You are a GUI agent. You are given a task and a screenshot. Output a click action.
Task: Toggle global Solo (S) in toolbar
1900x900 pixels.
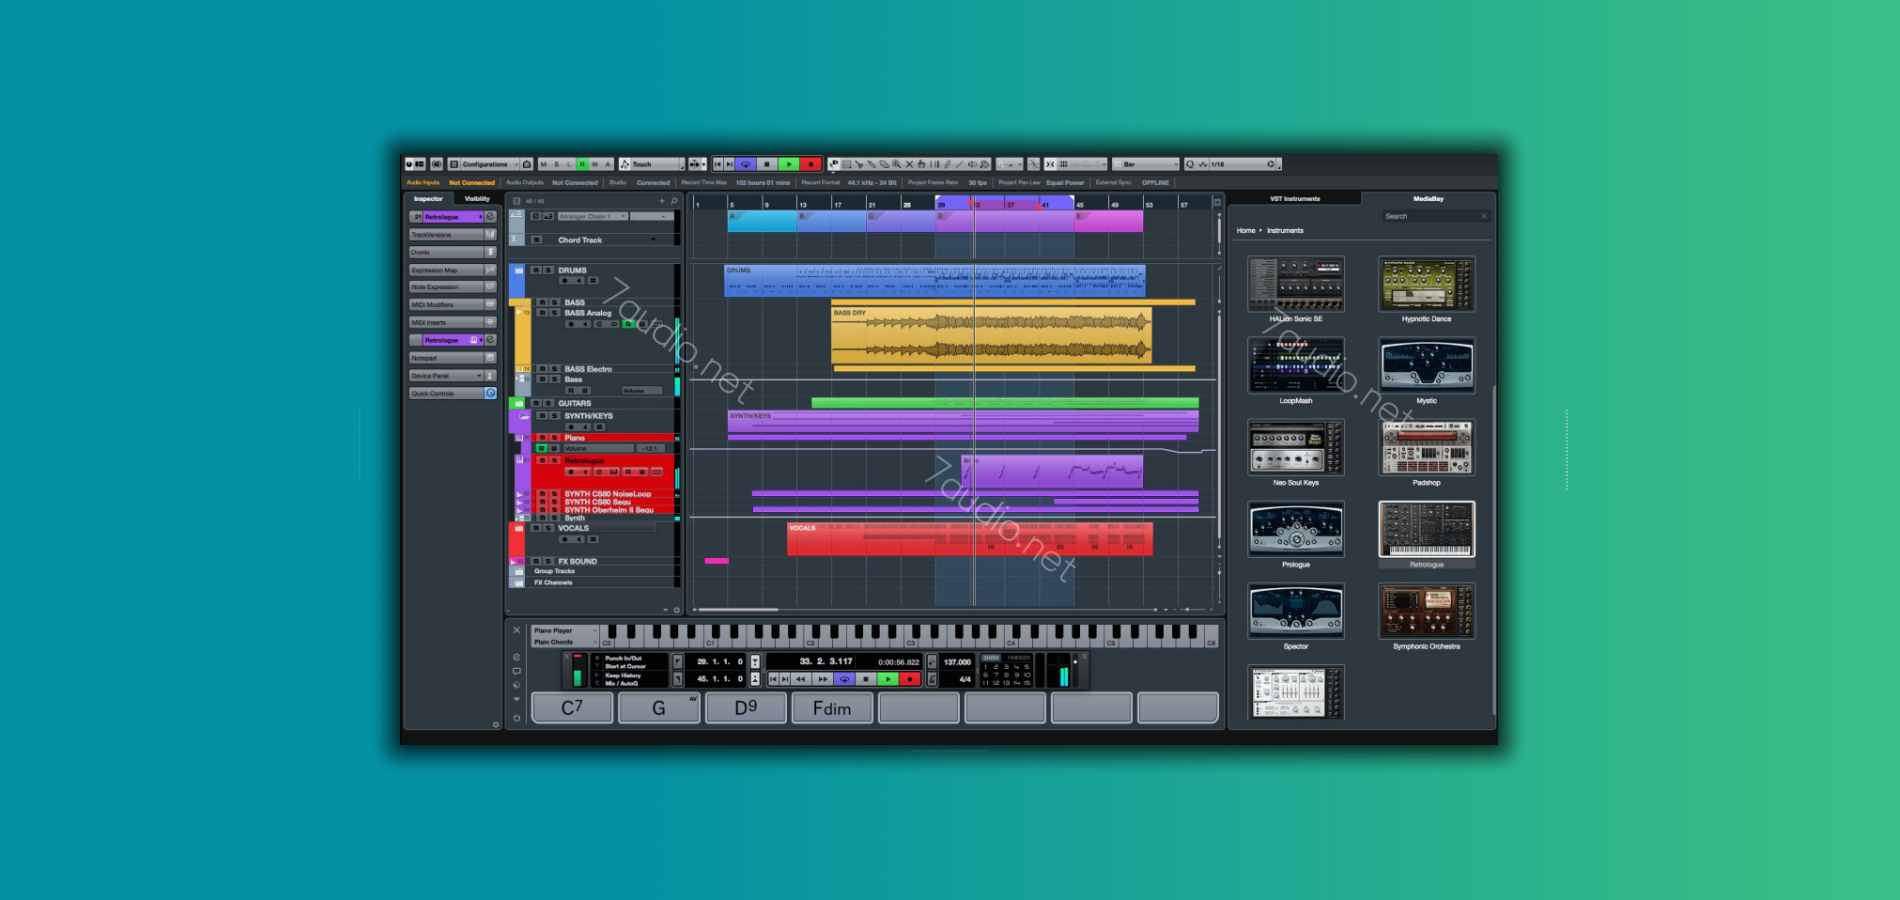coord(556,164)
